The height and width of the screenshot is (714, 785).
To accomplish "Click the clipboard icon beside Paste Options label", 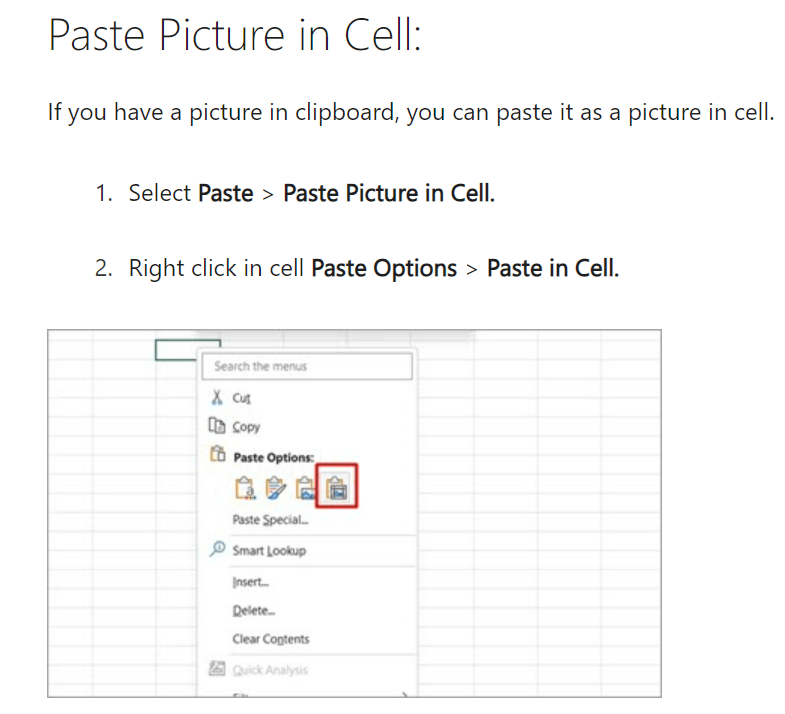I will (216, 456).
